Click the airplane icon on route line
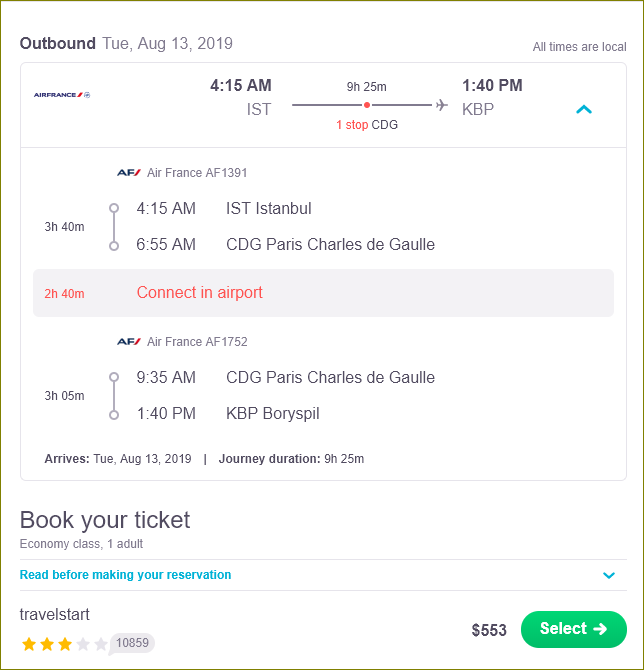Image resolution: width=644 pixels, height=670 pixels. (442, 105)
